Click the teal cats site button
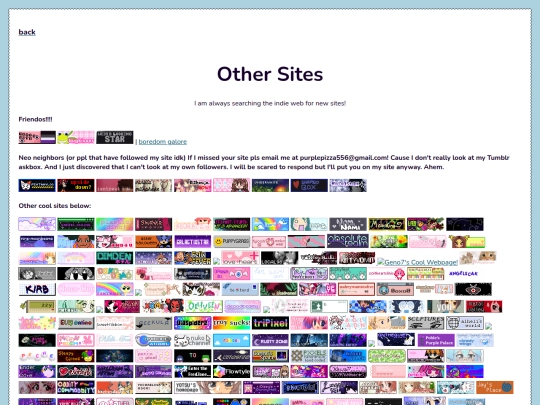540x405 pixels. click(348, 273)
